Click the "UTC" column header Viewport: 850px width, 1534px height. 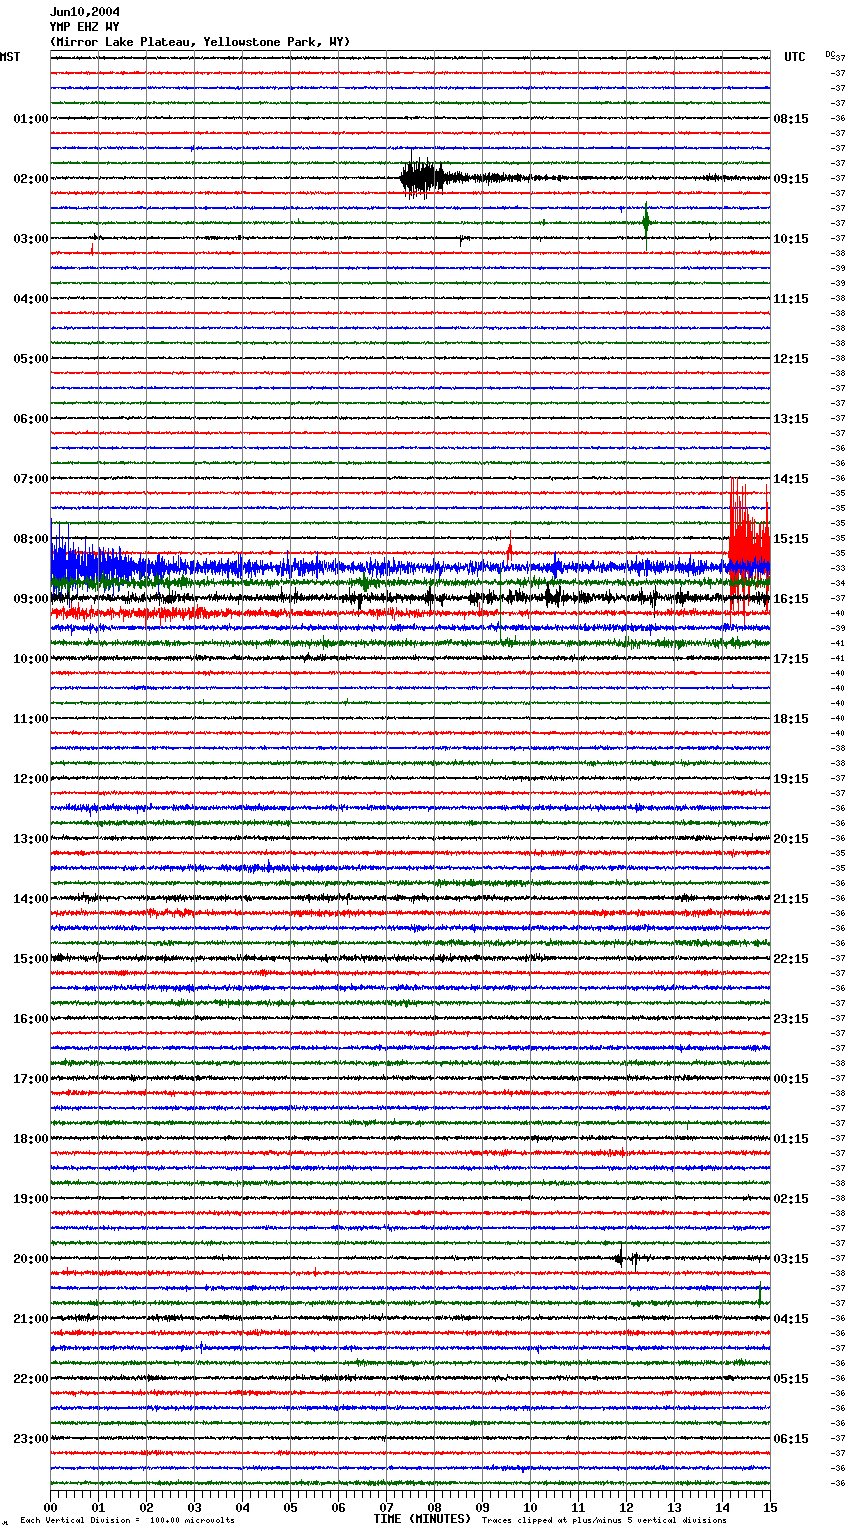[x=794, y=57]
